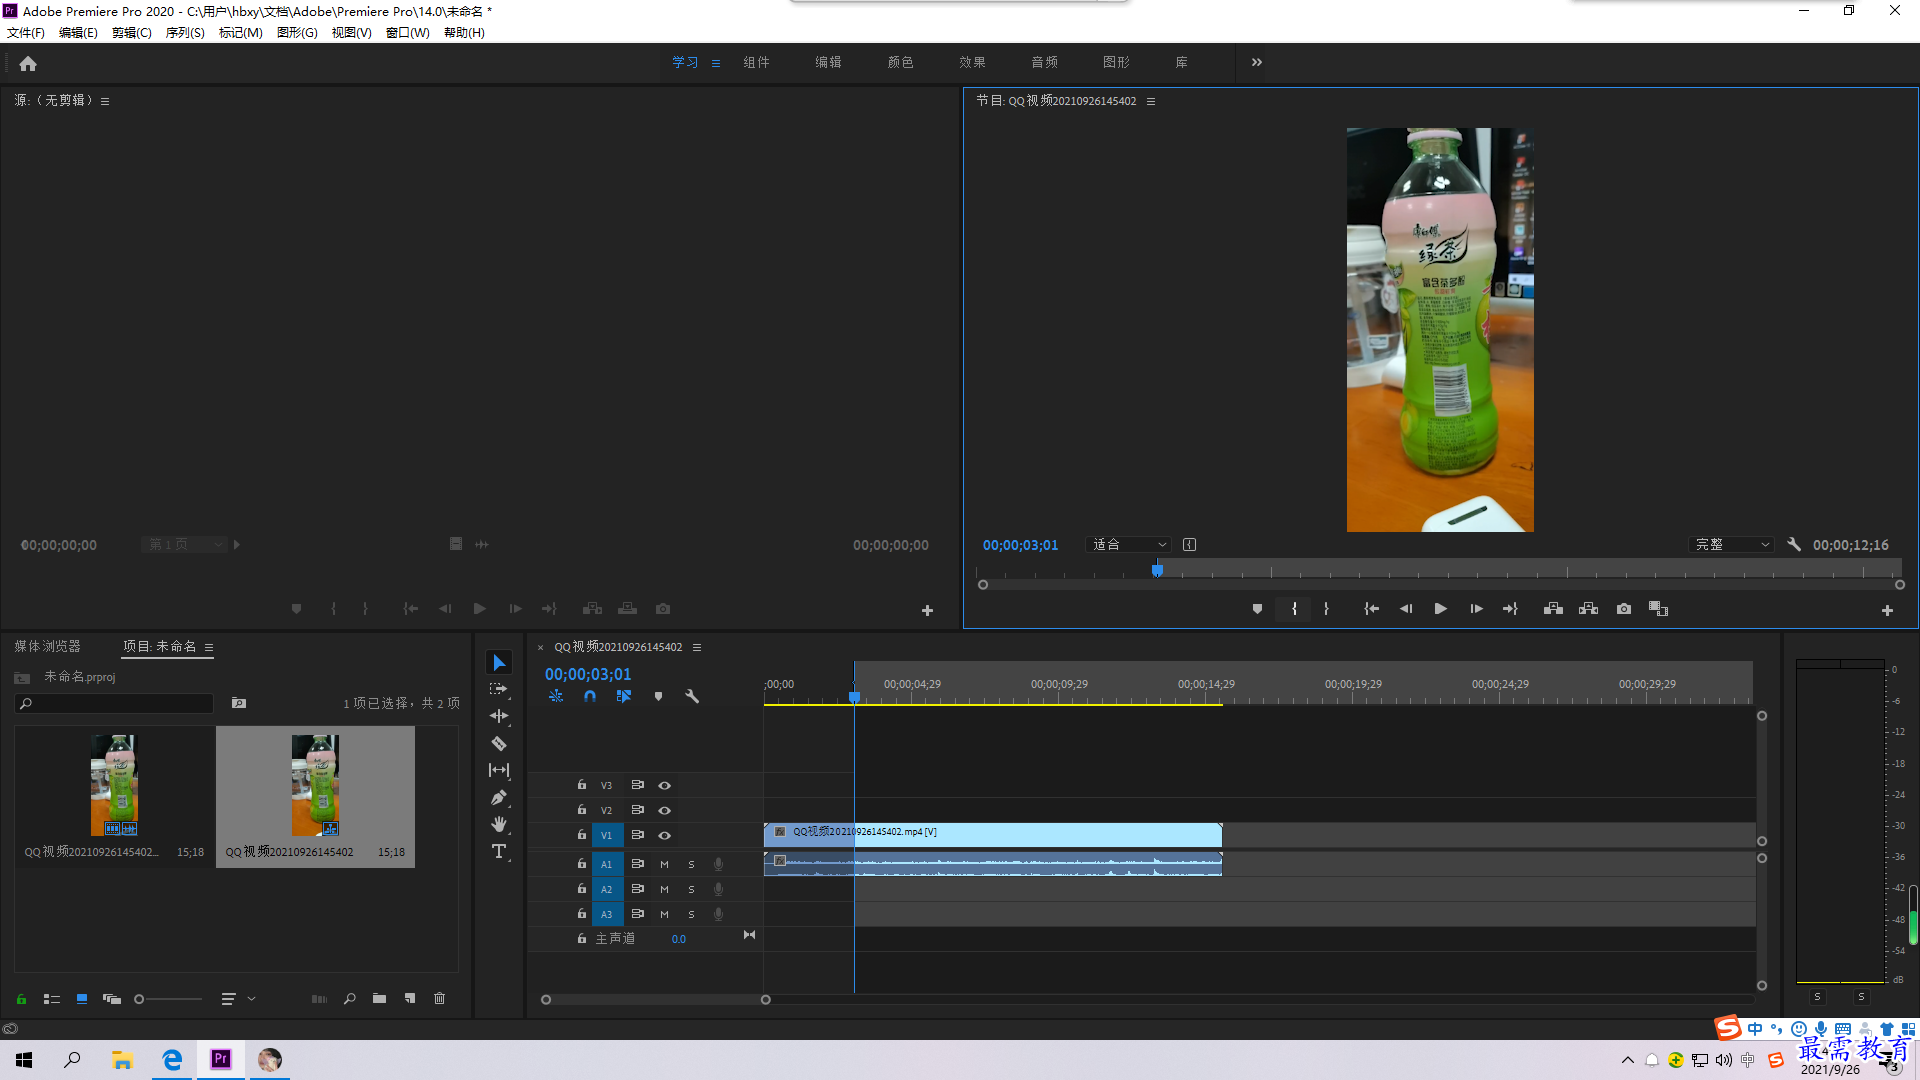Screen dimensions: 1920x1080
Task: Open 学习 workspace menu
Action: pyautogui.click(x=716, y=63)
